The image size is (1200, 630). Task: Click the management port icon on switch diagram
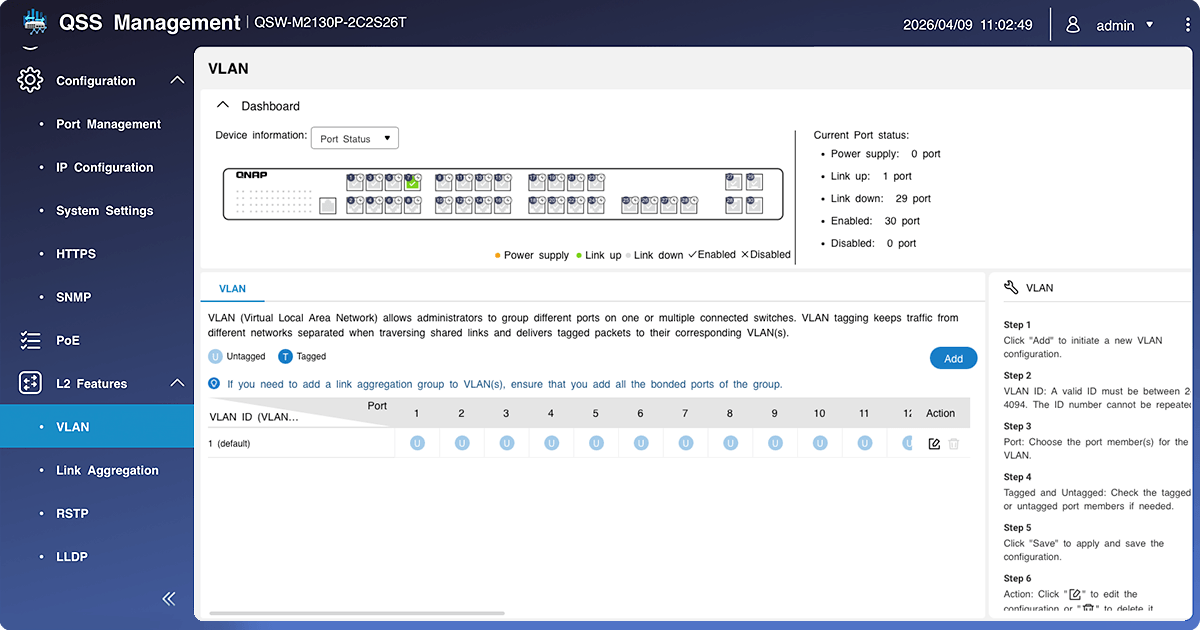[x=327, y=206]
